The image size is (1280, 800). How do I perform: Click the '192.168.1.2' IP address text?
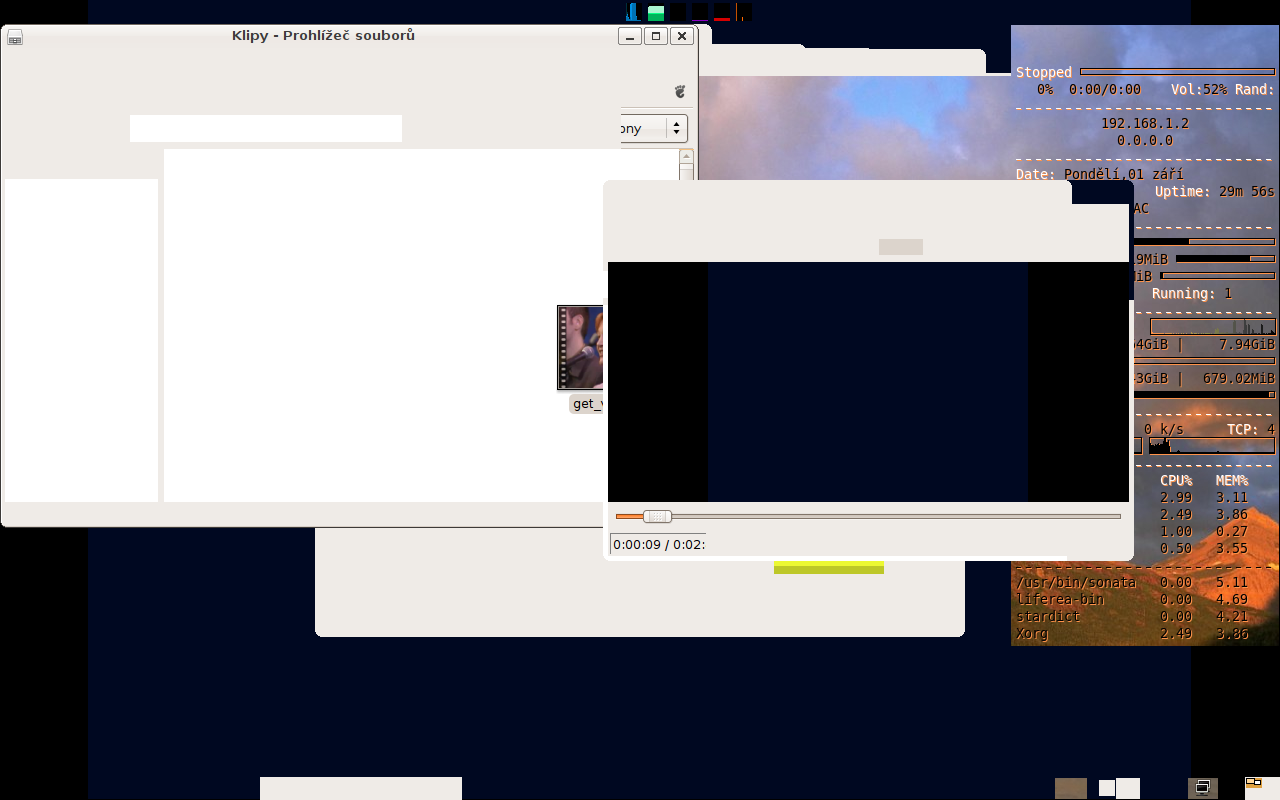(1145, 123)
